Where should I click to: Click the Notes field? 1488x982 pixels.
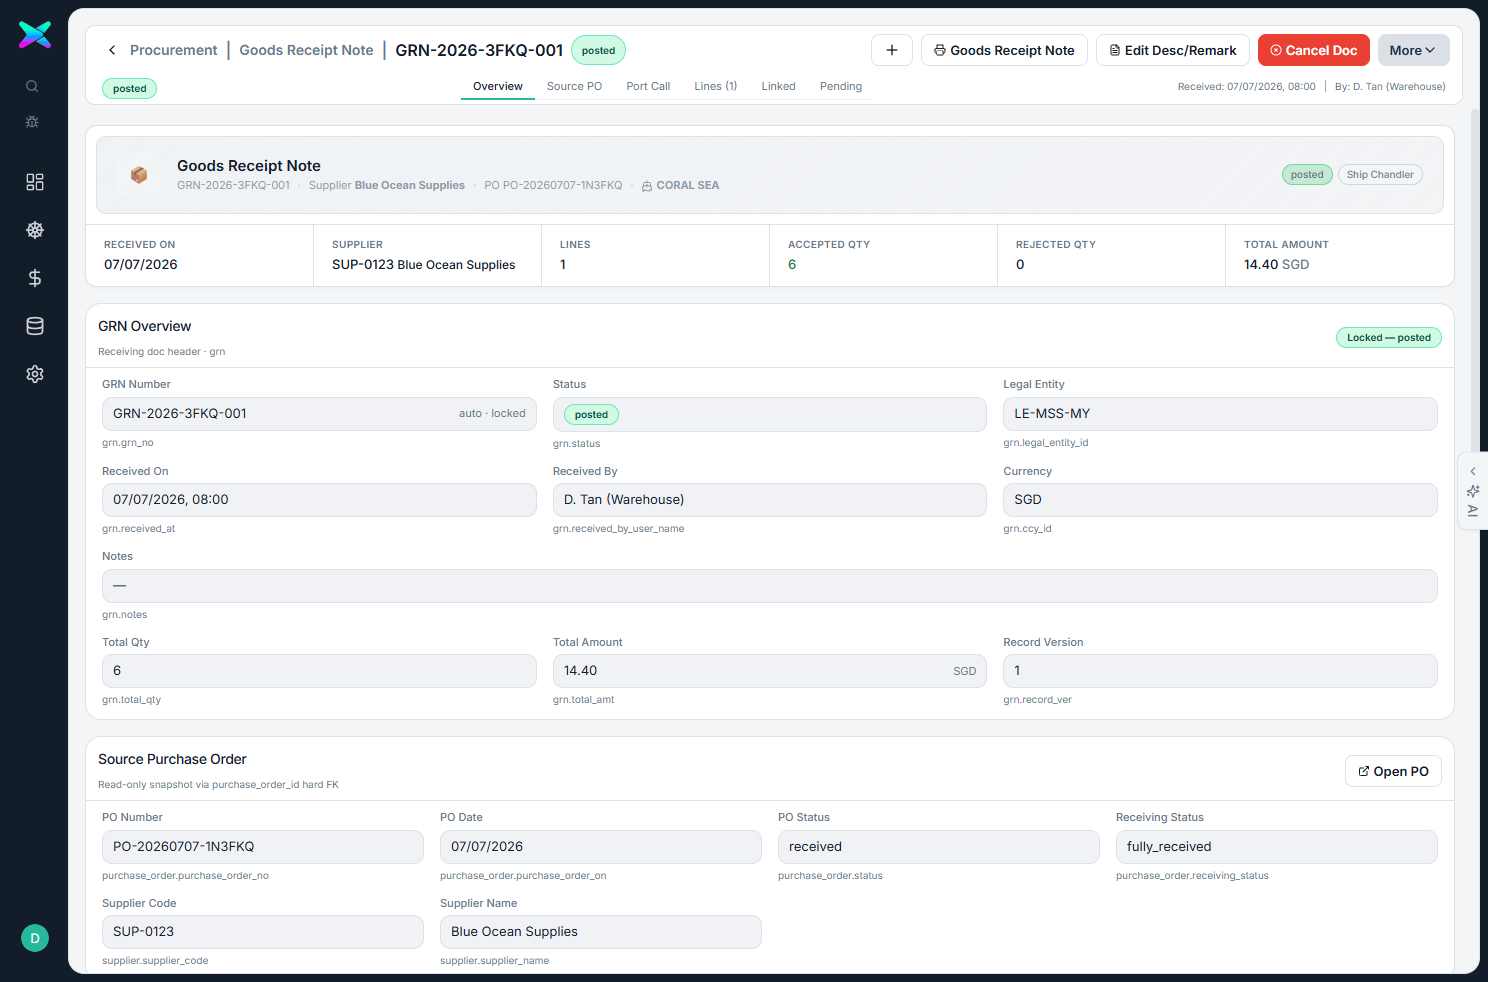coord(770,586)
